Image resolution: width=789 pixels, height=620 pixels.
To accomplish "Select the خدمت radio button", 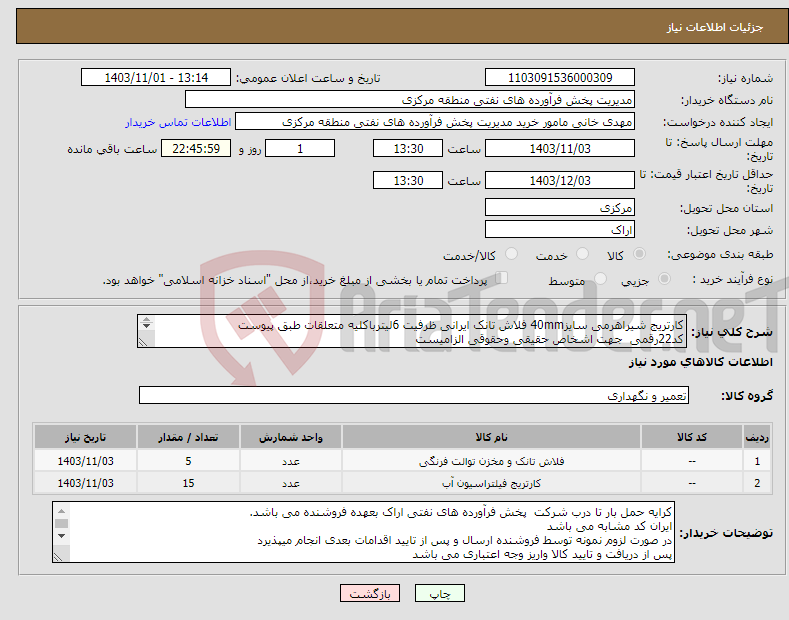I will [582, 254].
